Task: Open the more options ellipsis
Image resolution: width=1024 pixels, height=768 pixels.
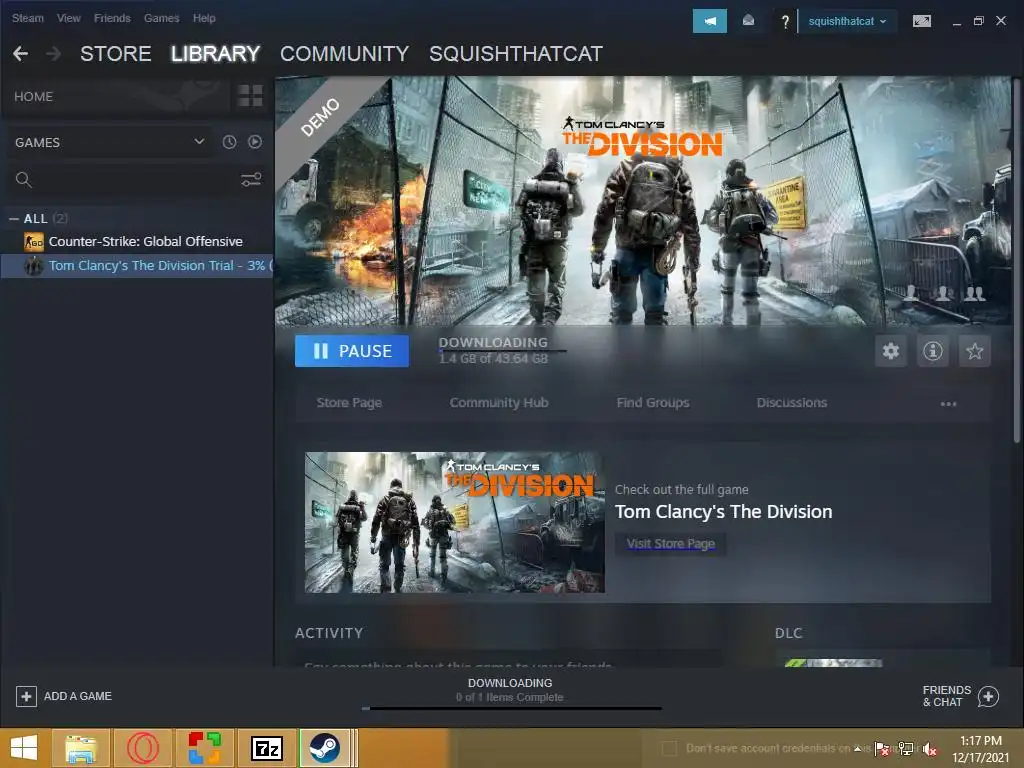Action: pyautogui.click(x=948, y=404)
